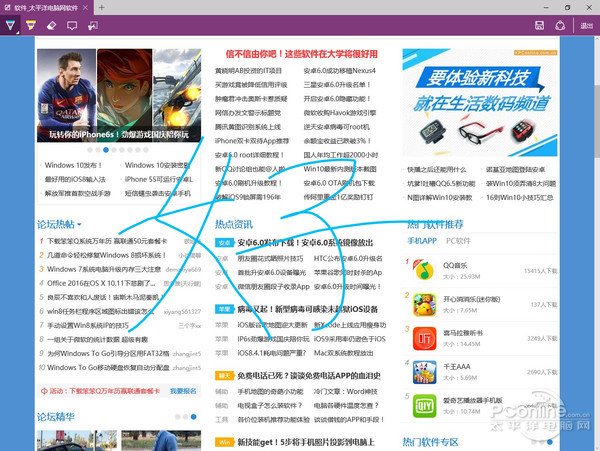
Task: Click the 安卓 tag beside 安卓6.0 headline
Action: coord(224,243)
